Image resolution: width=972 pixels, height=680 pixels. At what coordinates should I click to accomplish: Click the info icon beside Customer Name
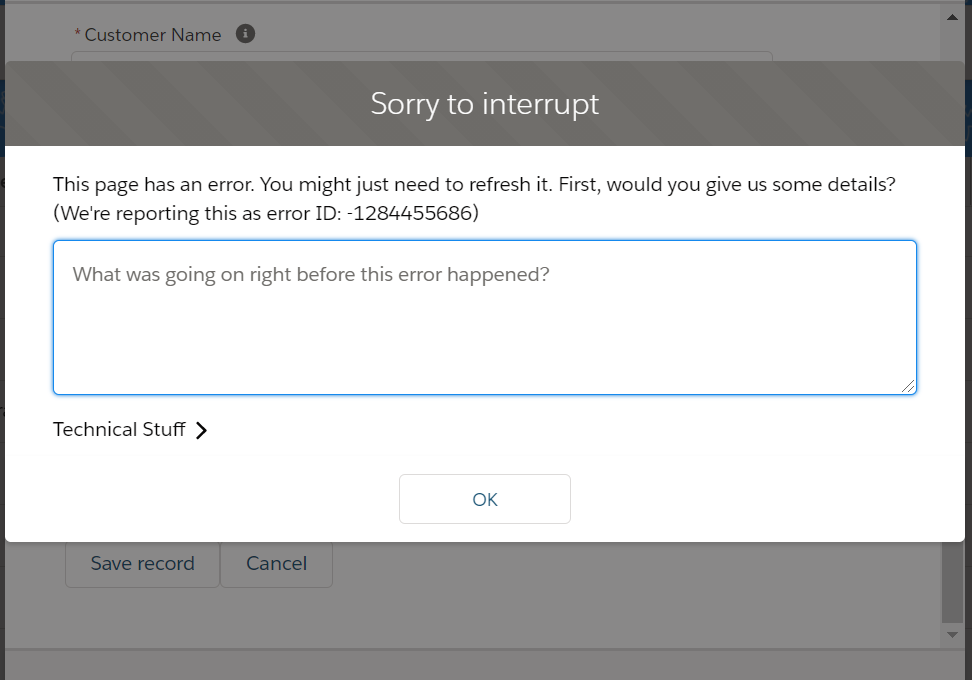coord(245,34)
